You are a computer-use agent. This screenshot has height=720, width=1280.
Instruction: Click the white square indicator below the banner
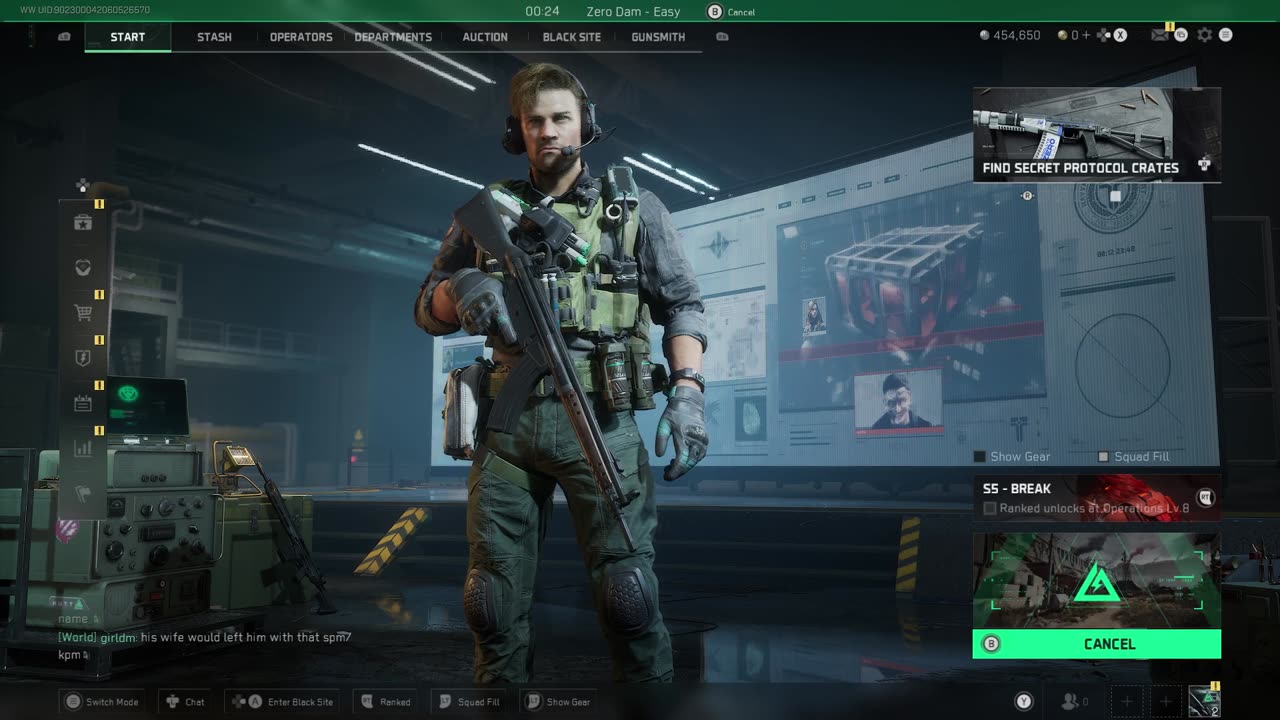pyautogui.click(x=1116, y=196)
